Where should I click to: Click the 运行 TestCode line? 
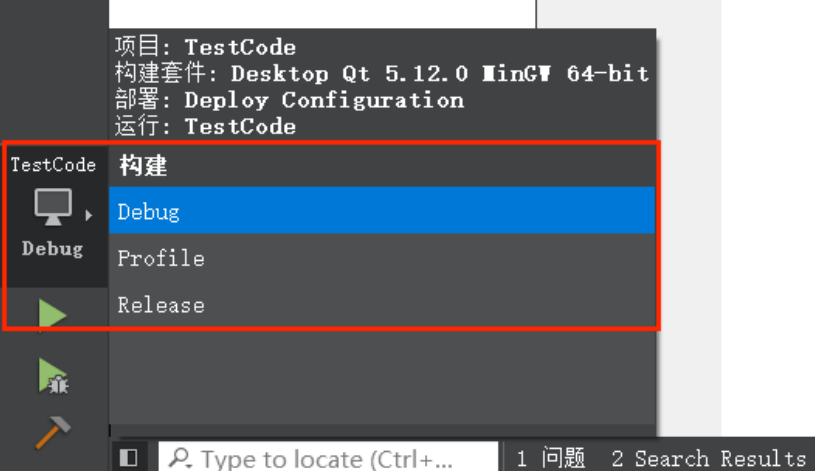click(x=205, y=126)
